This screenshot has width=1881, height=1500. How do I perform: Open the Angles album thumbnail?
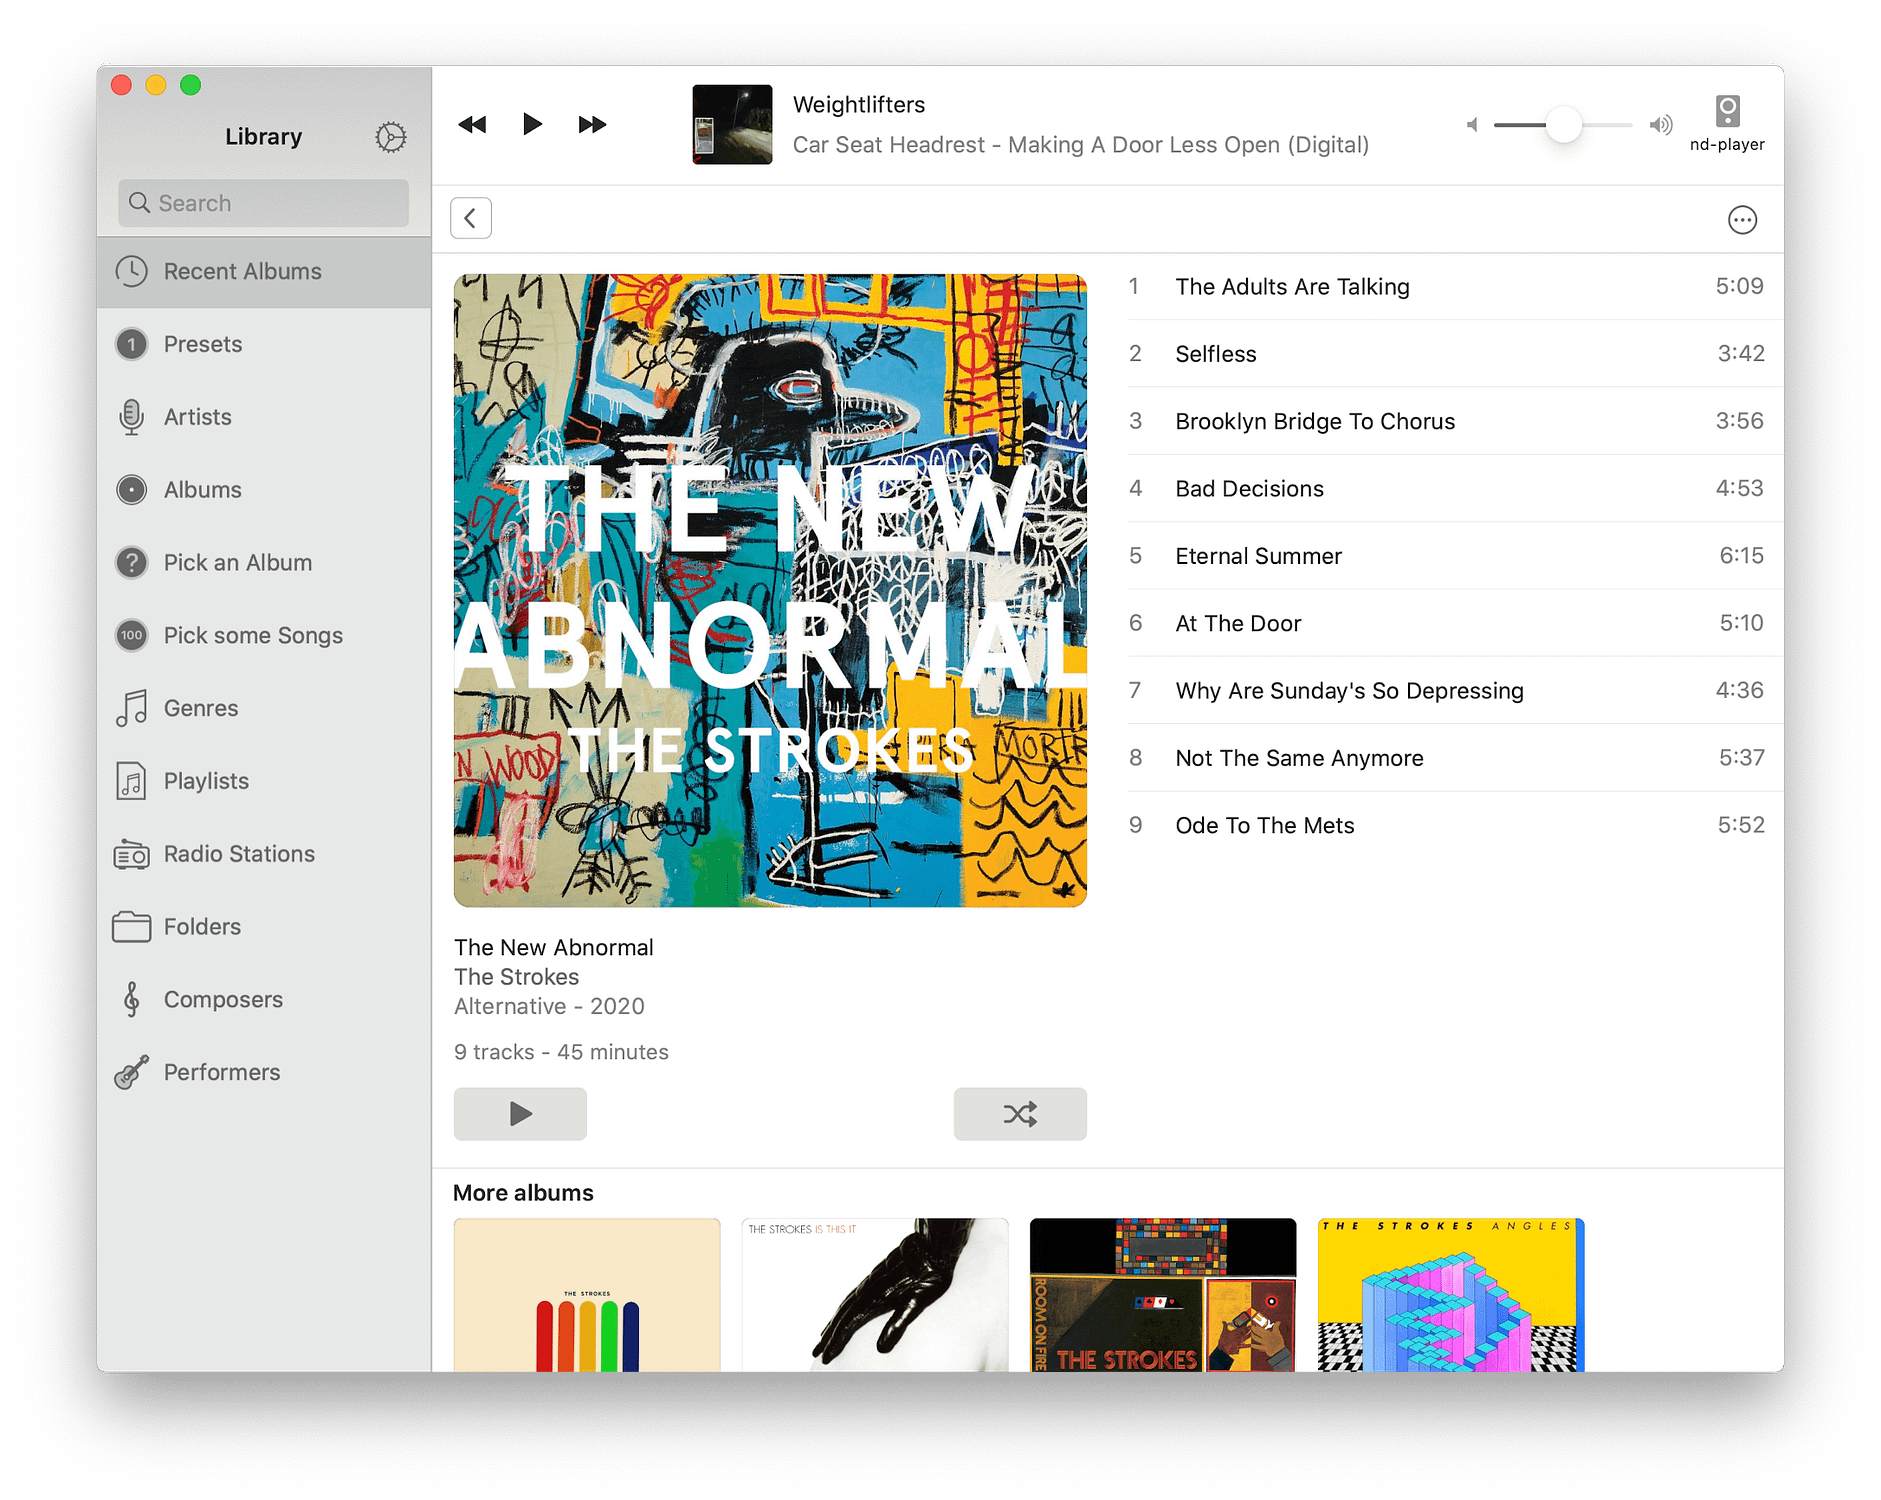[x=1451, y=1295]
